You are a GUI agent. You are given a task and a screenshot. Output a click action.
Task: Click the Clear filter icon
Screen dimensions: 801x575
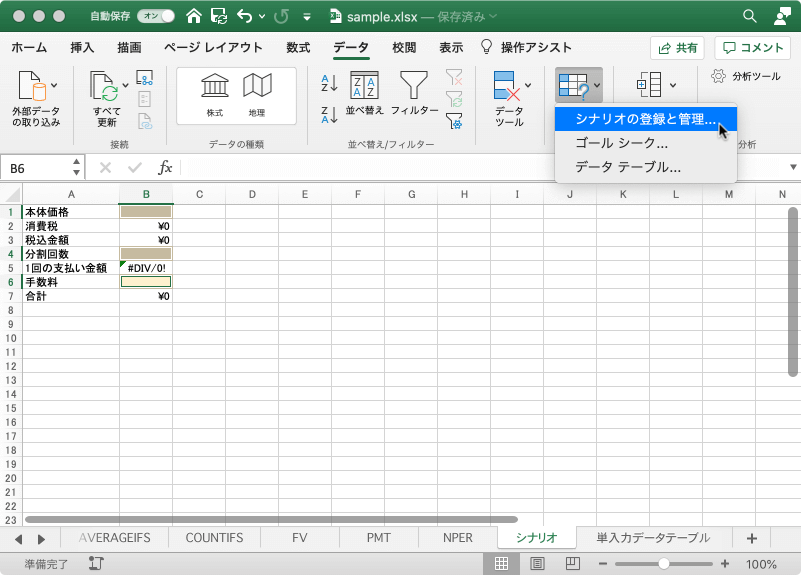[x=454, y=77]
